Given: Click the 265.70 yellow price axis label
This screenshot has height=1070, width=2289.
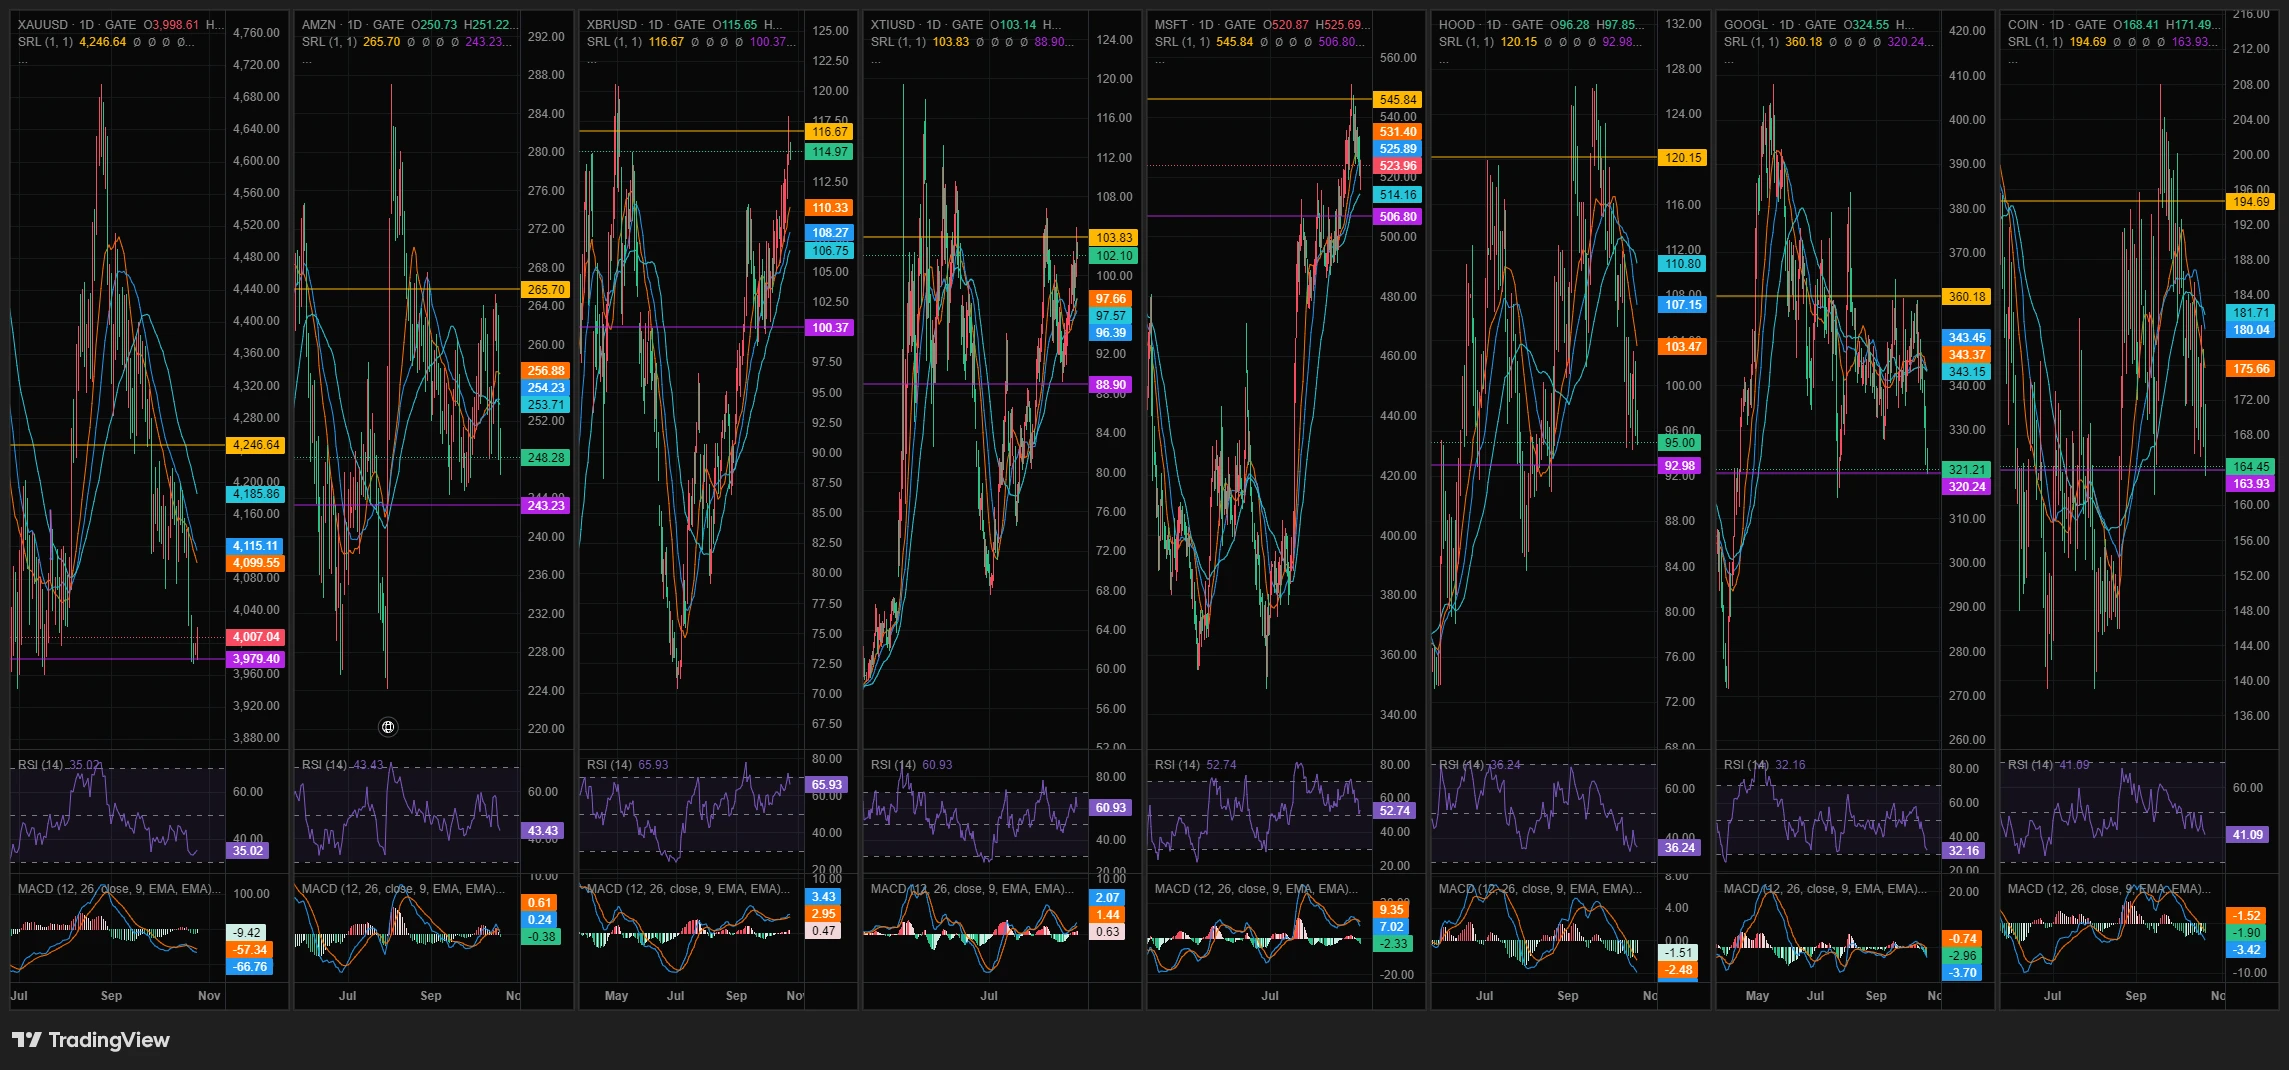Looking at the screenshot, I should [546, 290].
